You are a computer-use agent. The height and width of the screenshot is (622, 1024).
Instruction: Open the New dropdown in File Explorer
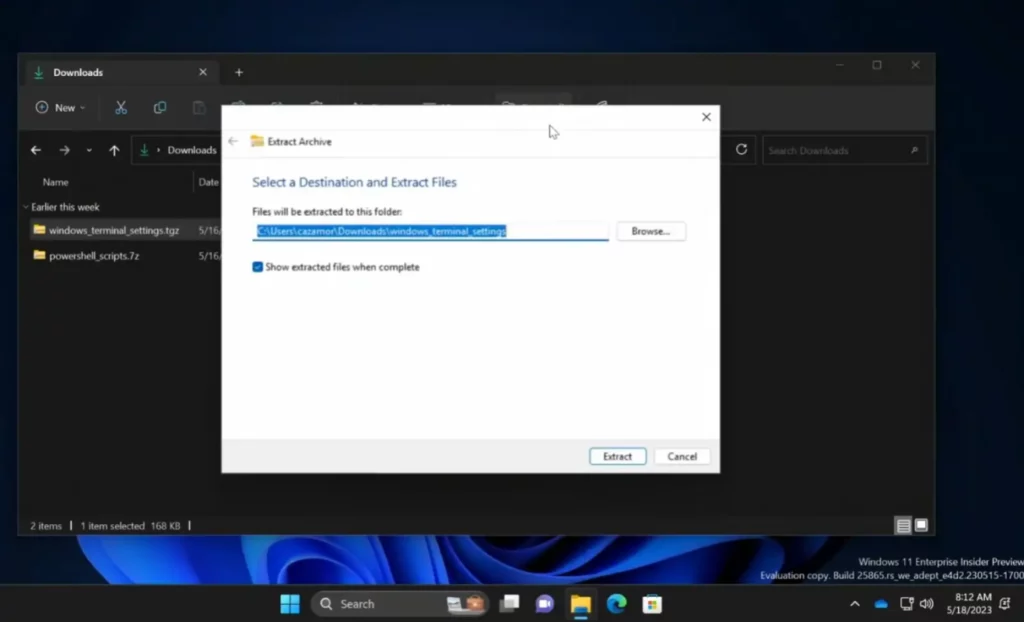(x=60, y=107)
